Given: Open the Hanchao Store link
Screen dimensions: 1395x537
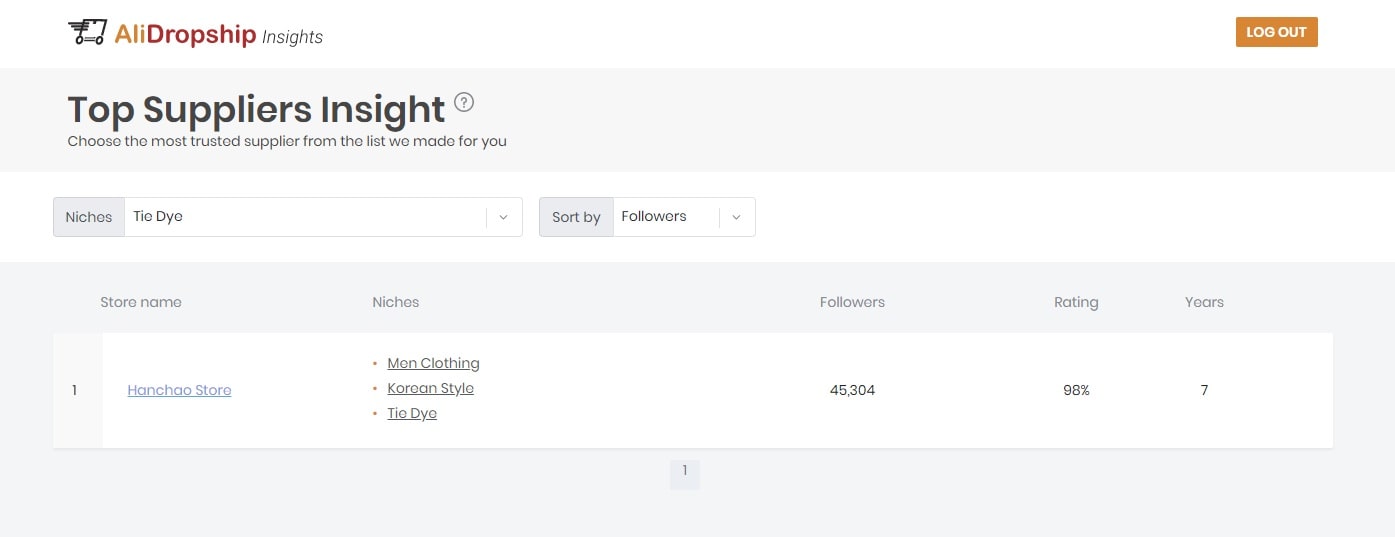Looking at the screenshot, I should (x=179, y=391).
